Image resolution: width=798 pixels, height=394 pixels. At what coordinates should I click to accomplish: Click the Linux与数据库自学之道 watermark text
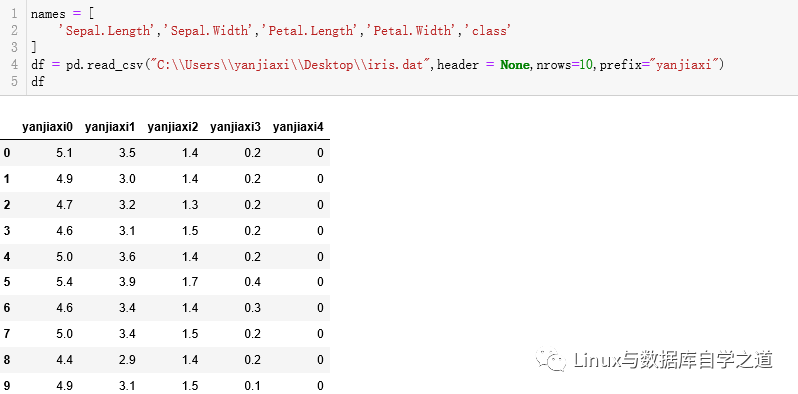coord(673,360)
